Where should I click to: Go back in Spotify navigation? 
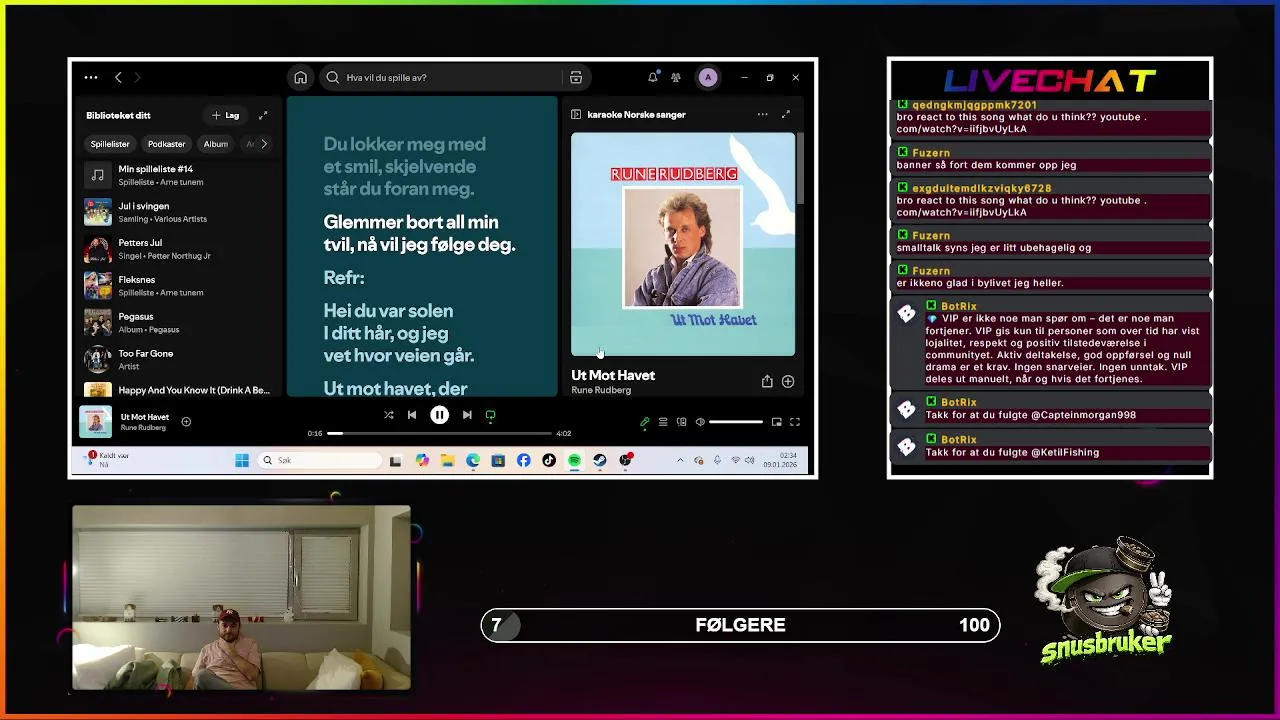coord(118,77)
